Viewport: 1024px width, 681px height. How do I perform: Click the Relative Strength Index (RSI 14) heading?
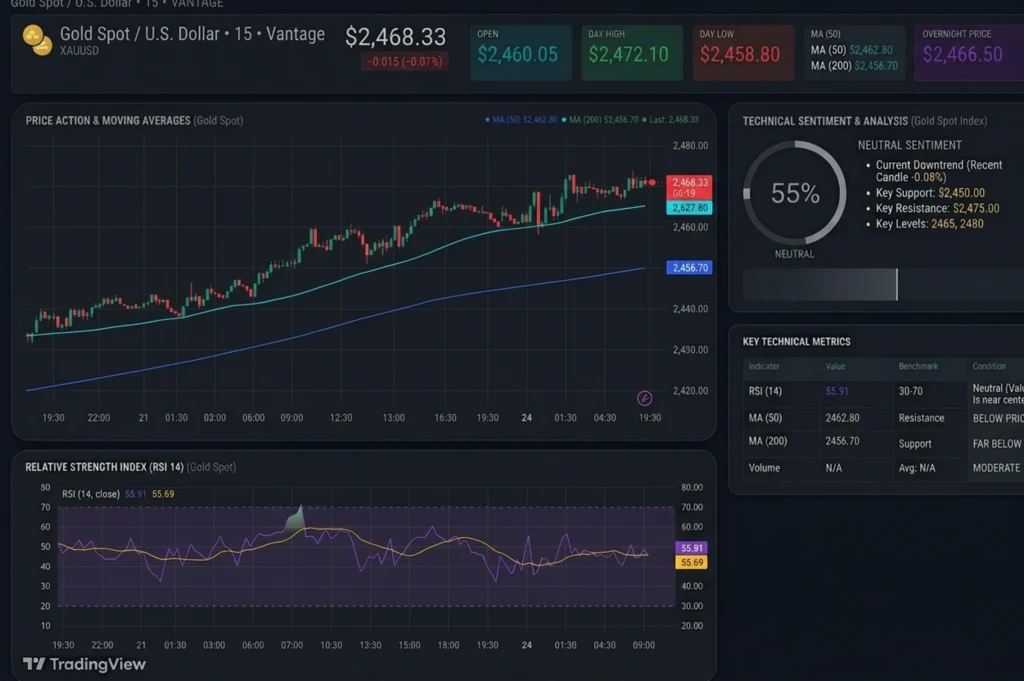click(104, 467)
